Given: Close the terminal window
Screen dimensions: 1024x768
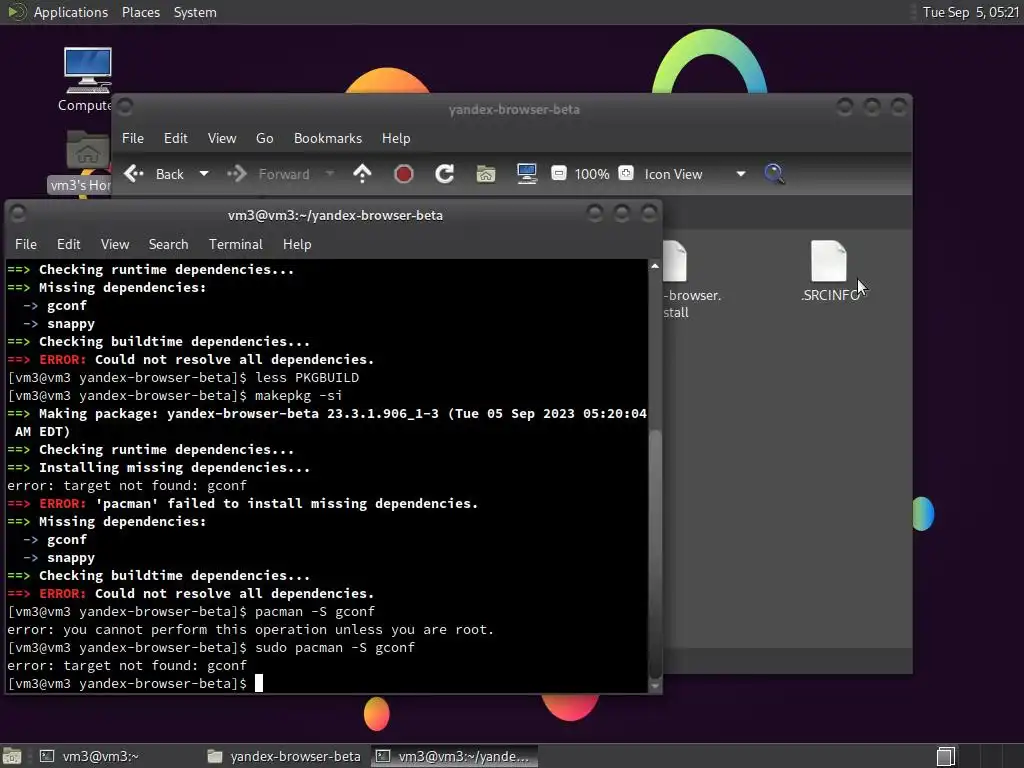Looking at the screenshot, I should (x=648, y=213).
